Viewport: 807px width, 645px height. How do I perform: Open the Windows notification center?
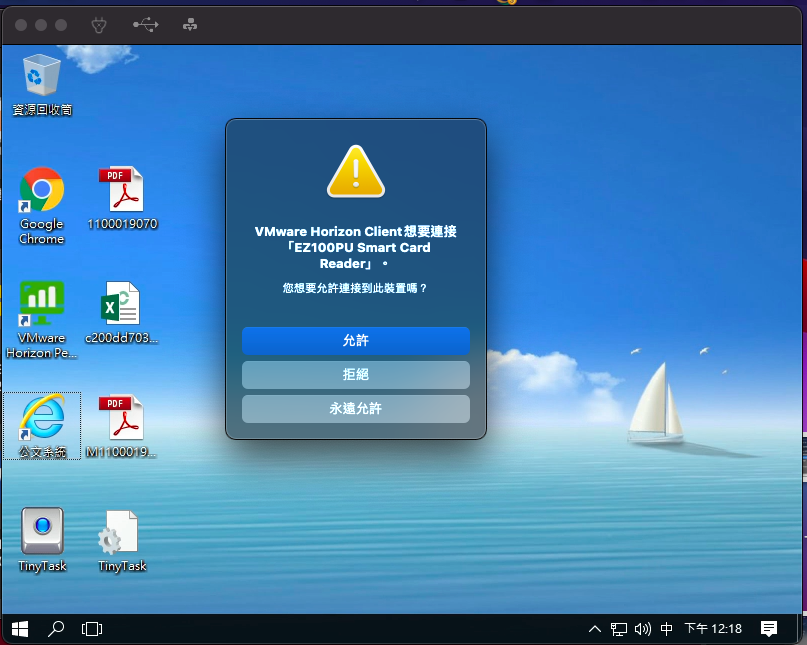tap(769, 629)
